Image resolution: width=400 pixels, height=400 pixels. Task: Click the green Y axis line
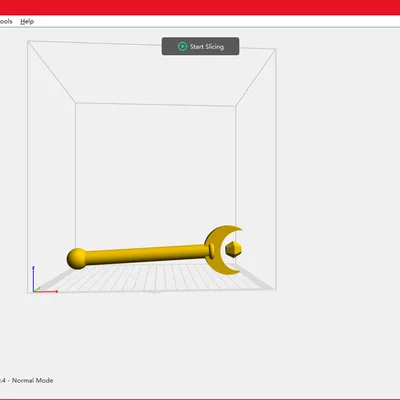(x=37, y=289)
